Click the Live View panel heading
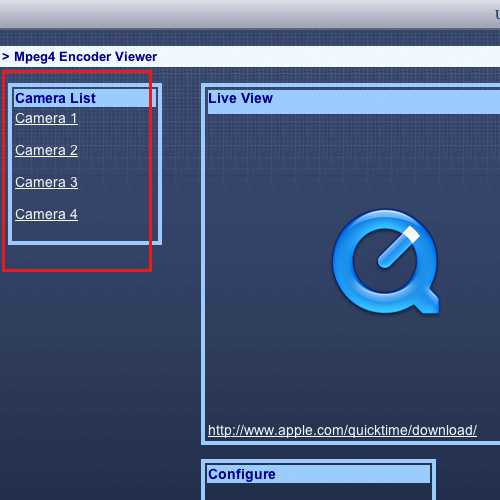The image size is (500, 500). 240,98
